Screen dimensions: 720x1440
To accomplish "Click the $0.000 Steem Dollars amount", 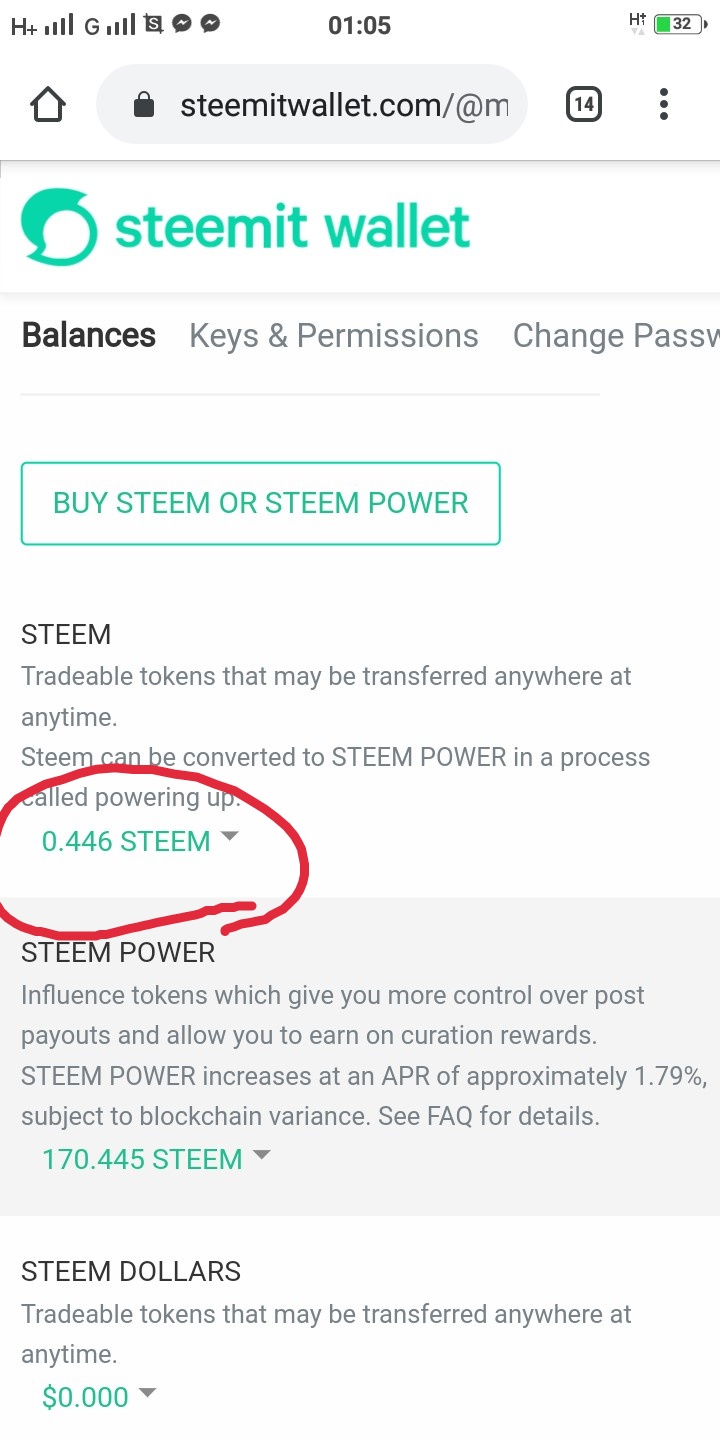I will [x=85, y=1397].
